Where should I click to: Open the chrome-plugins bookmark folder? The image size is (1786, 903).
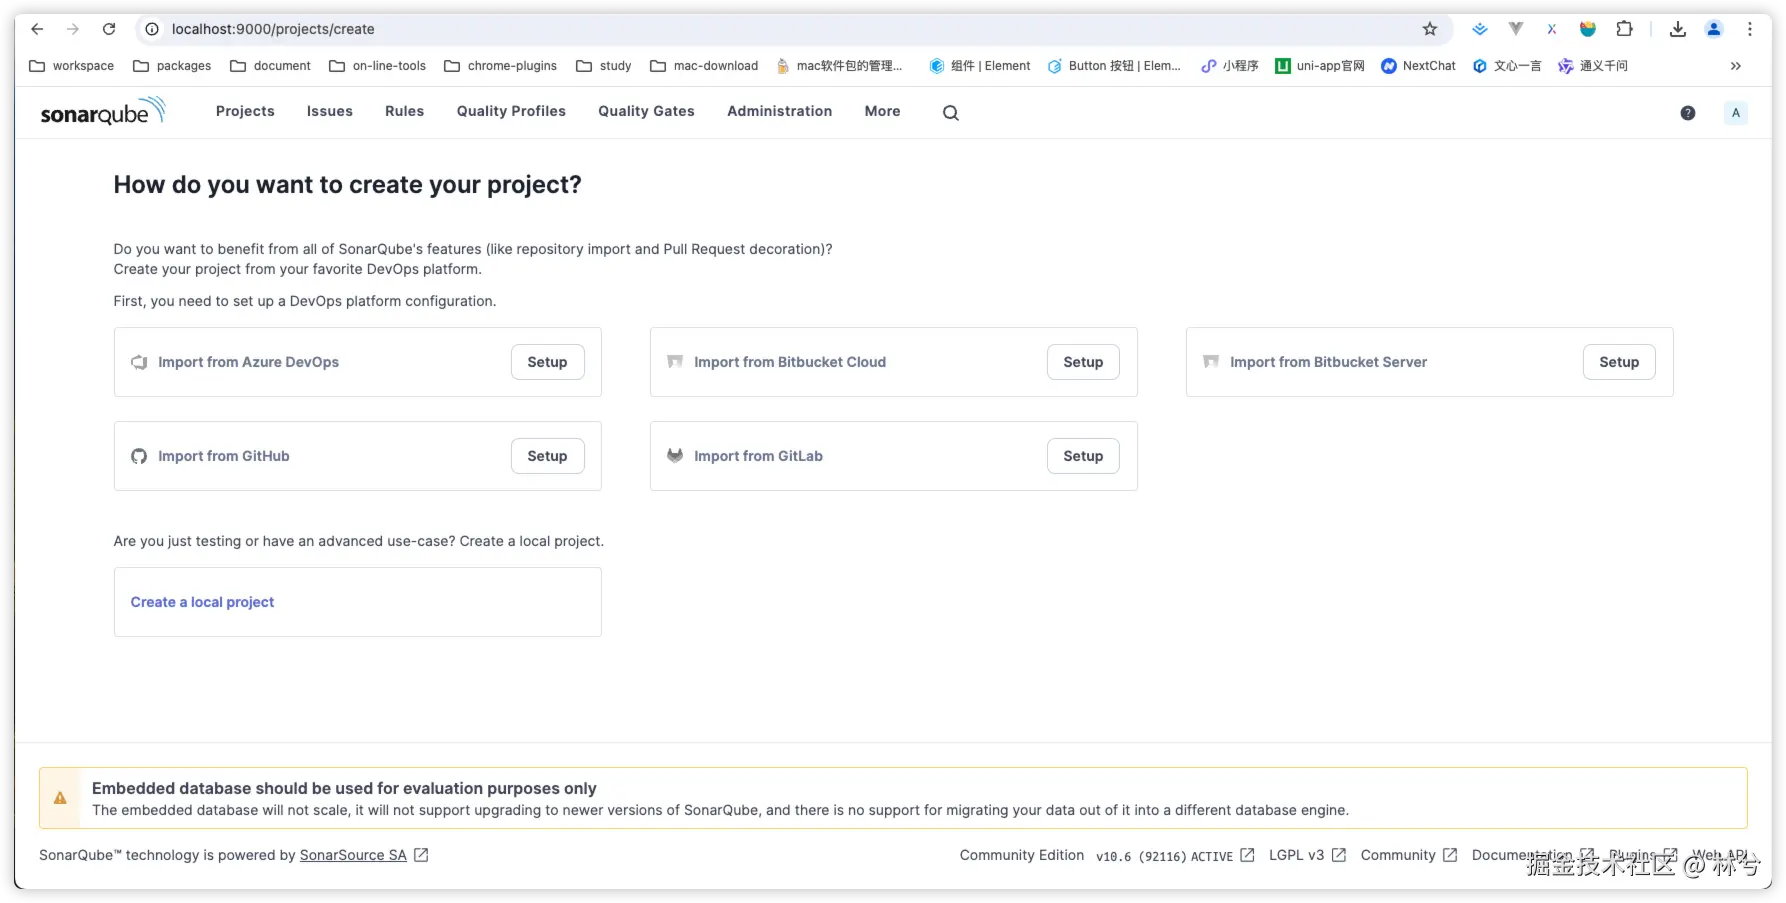[500, 66]
